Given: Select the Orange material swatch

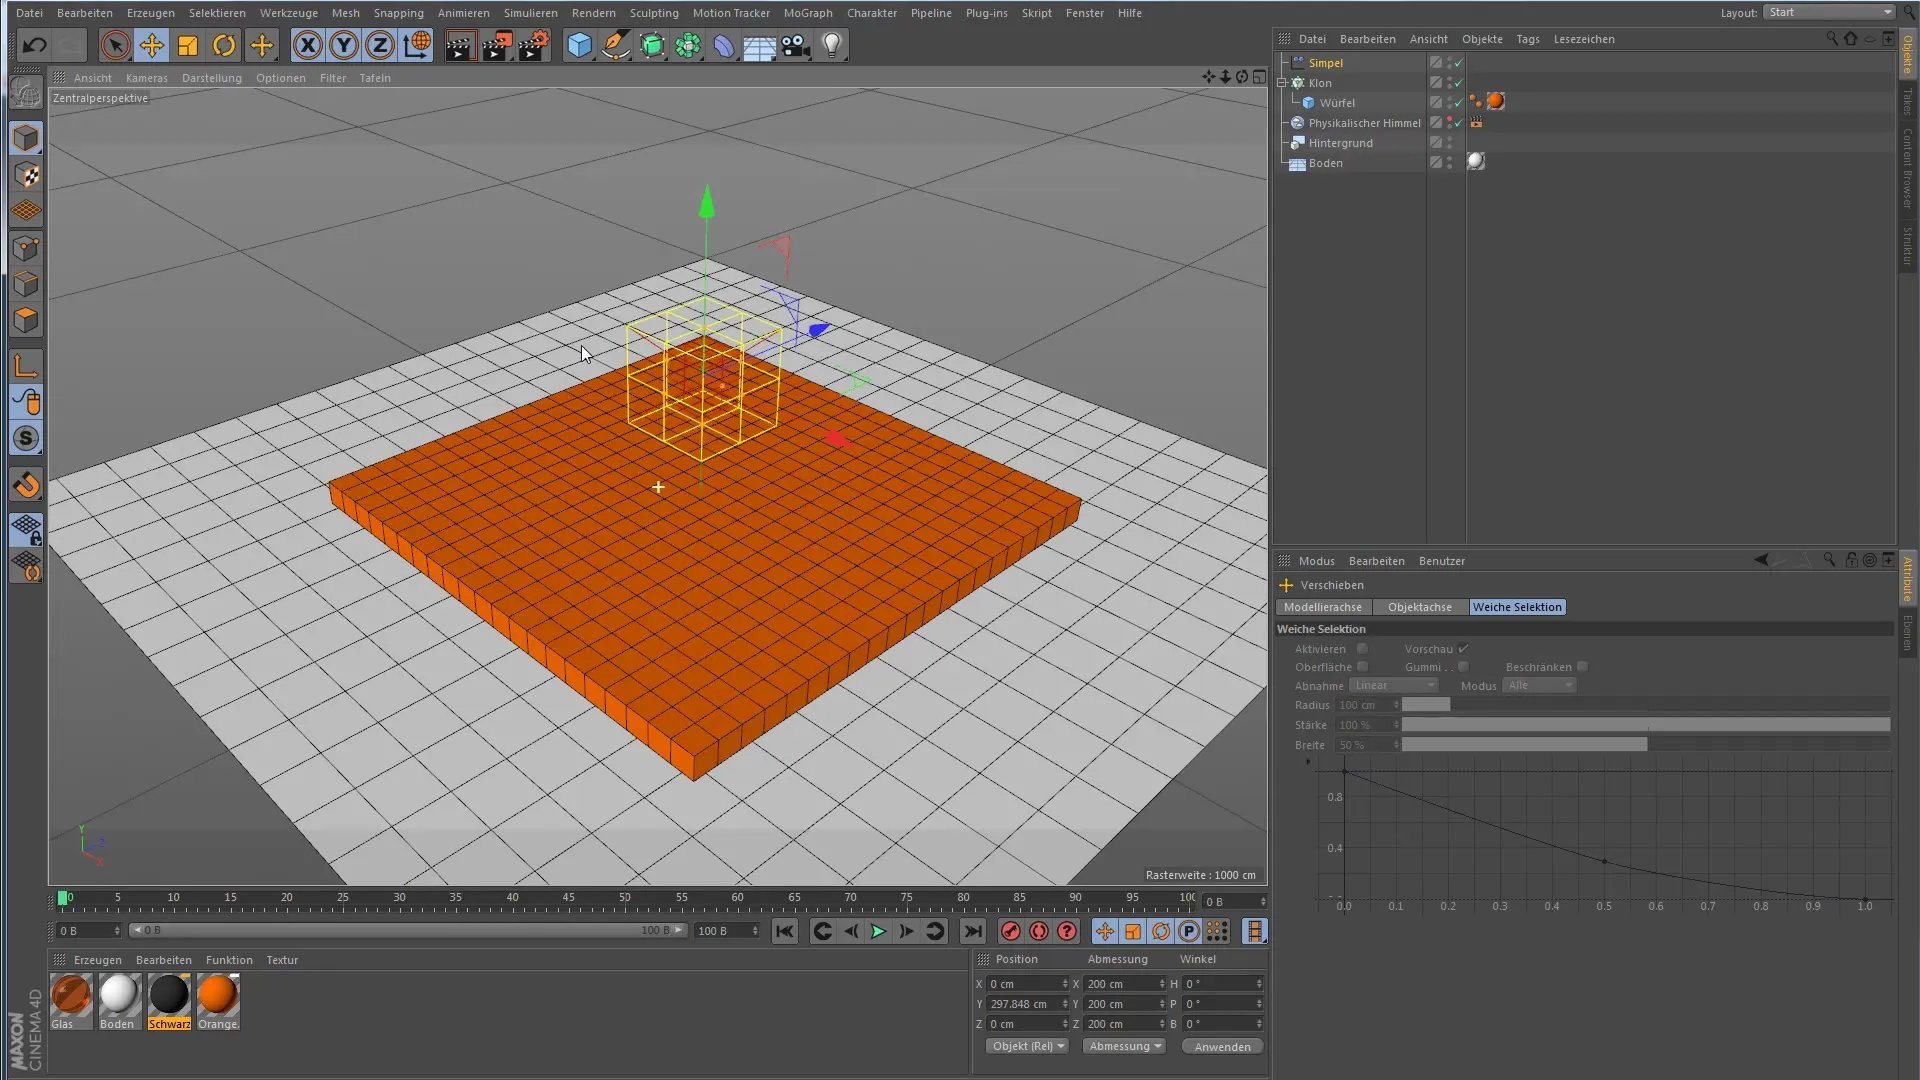Looking at the screenshot, I should 218,1001.
